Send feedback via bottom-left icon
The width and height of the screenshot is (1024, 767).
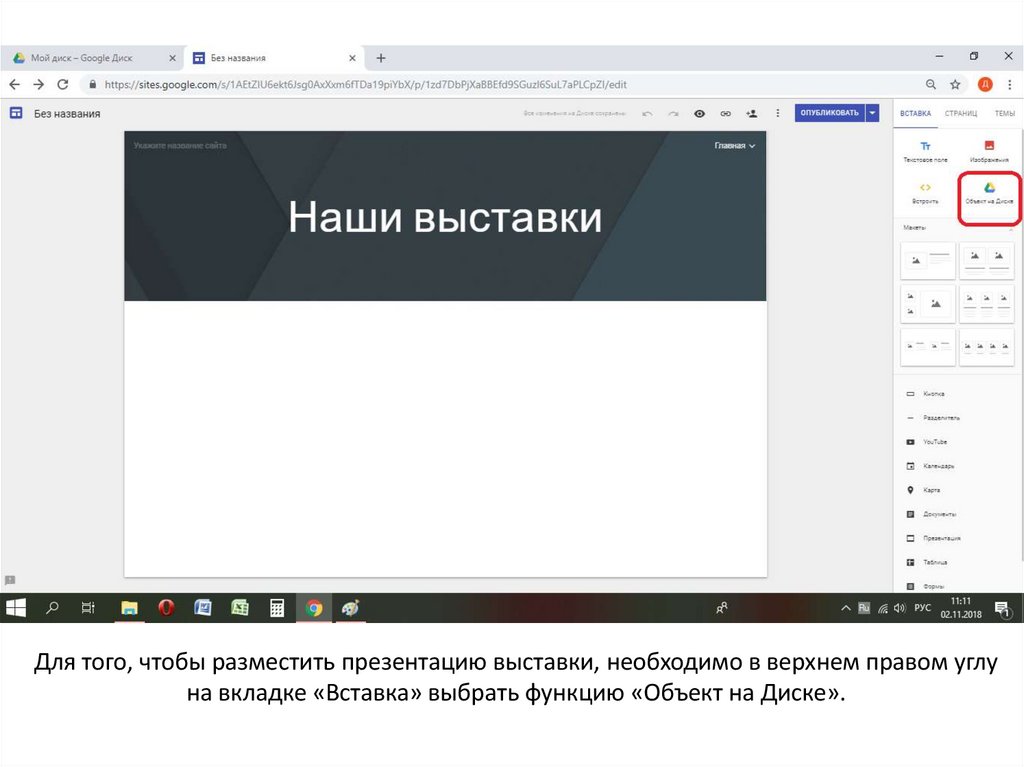tap(10, 580)
